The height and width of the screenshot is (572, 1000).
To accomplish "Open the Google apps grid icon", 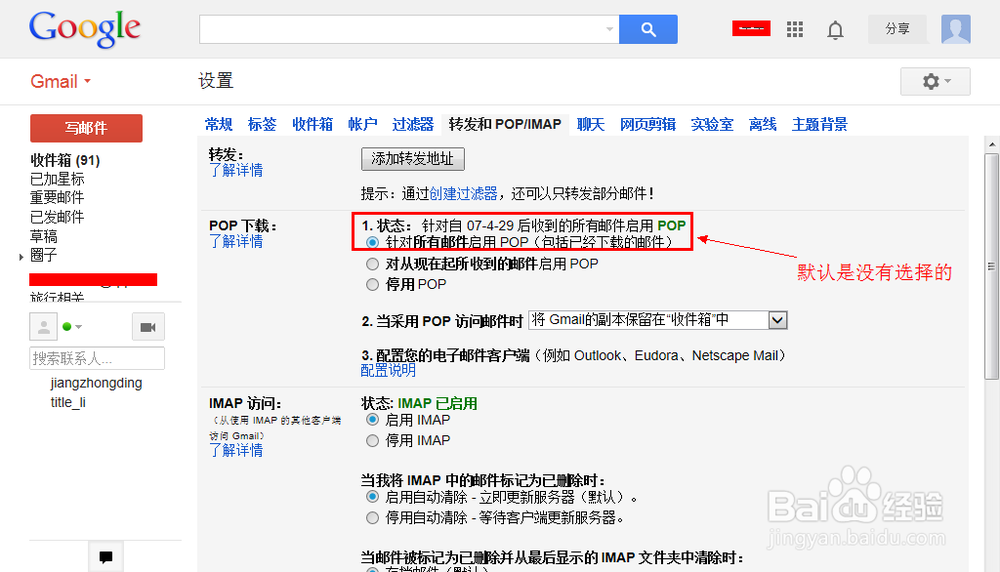I will coord(795,29).
